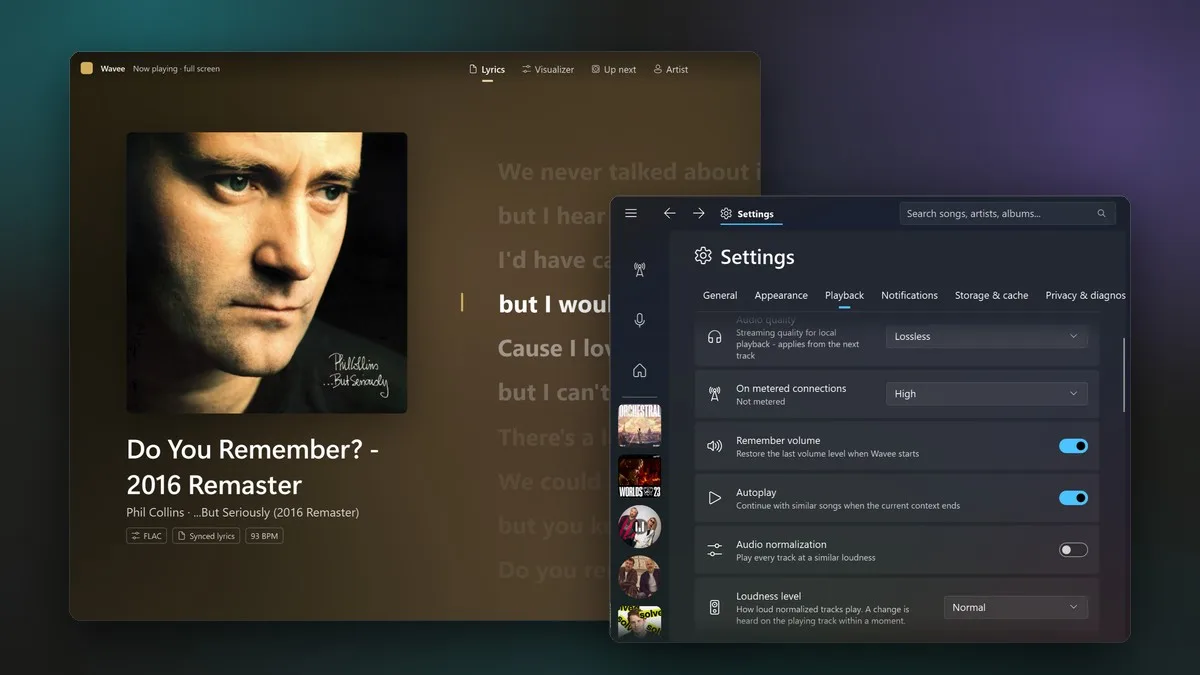
Task: Focus the Search songs, artists, albums field
Action: (1007, 213)
